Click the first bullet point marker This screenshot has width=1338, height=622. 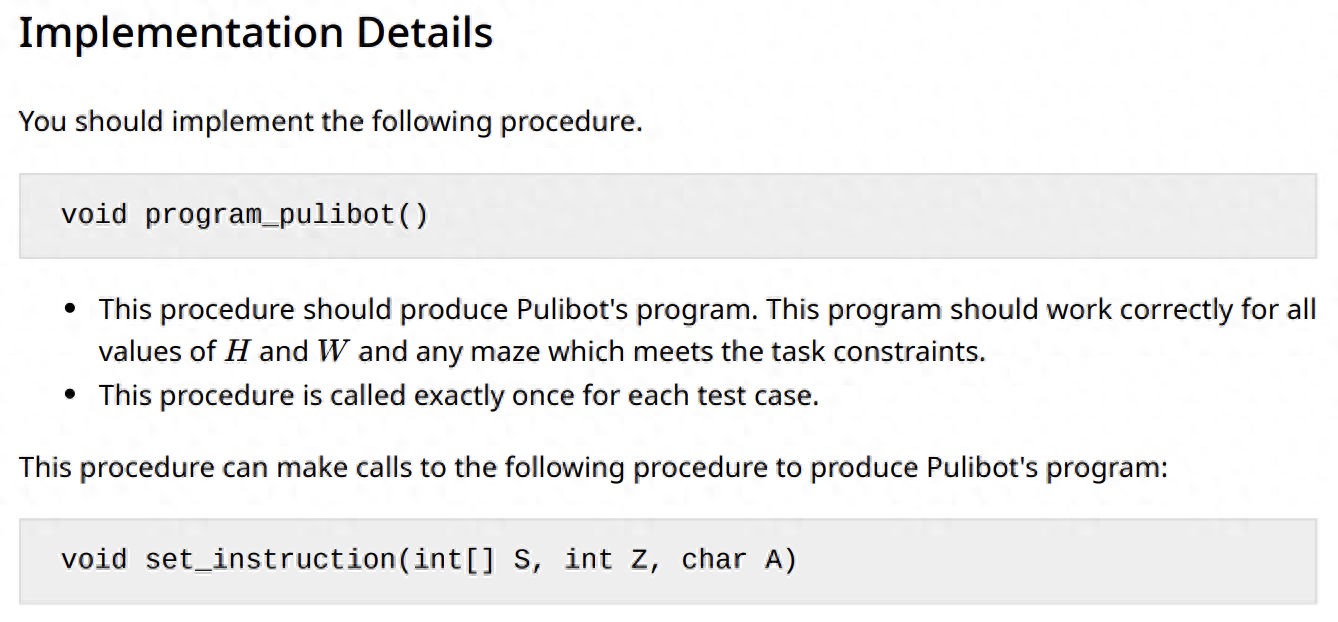click(70, 310)
